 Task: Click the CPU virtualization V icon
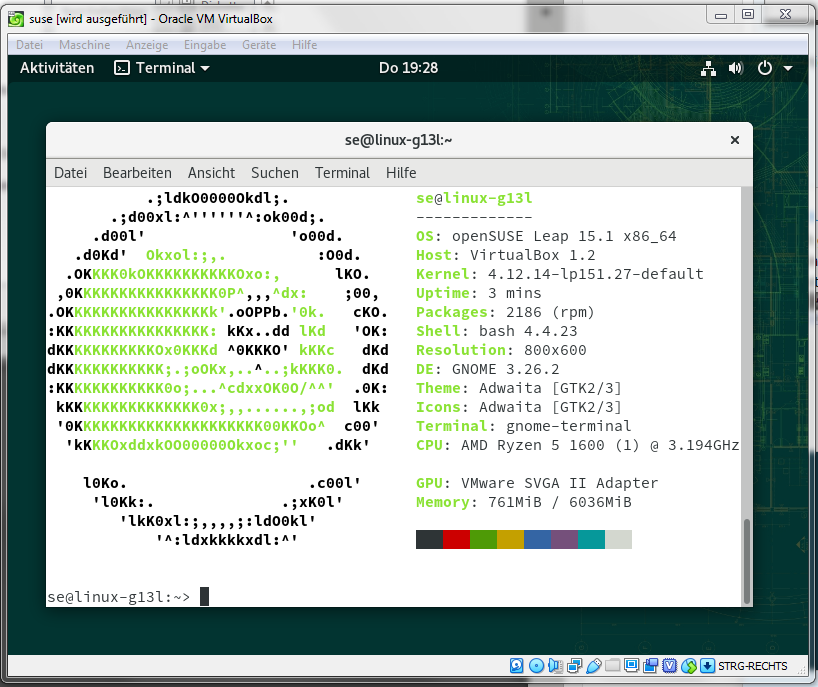[670, 666]
